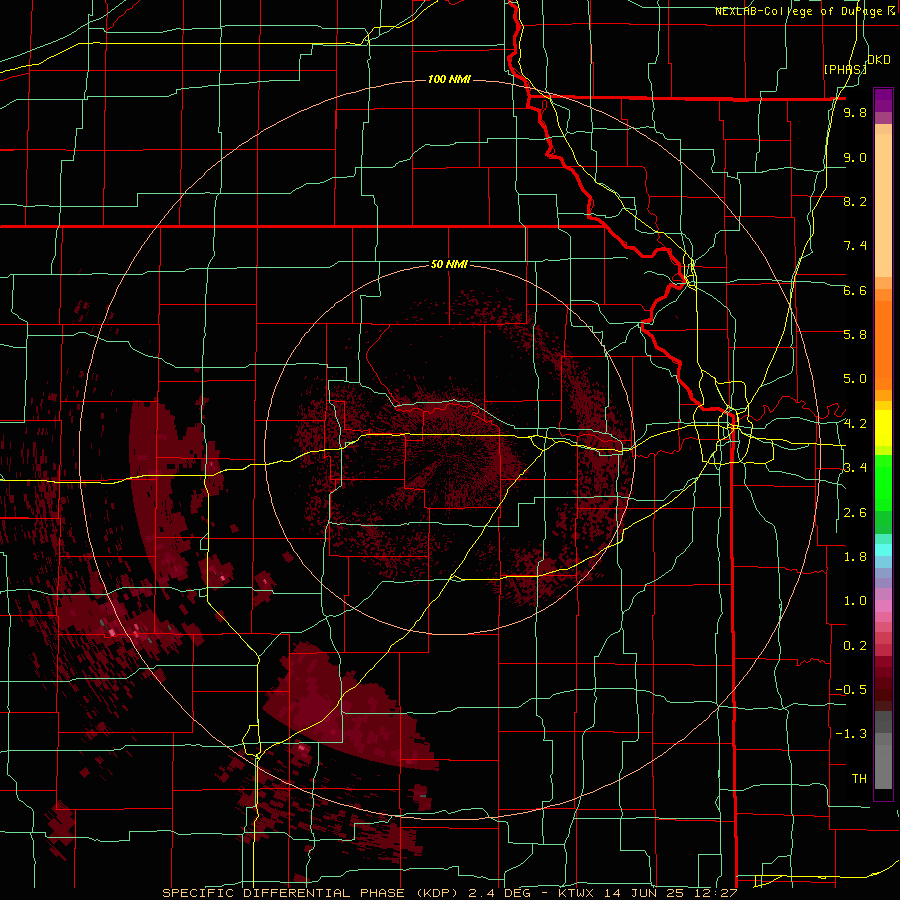The width and height of the screenshot is (900, 900).
Task: Click the 9.8 scale value
Action: (x=855, y=112)
